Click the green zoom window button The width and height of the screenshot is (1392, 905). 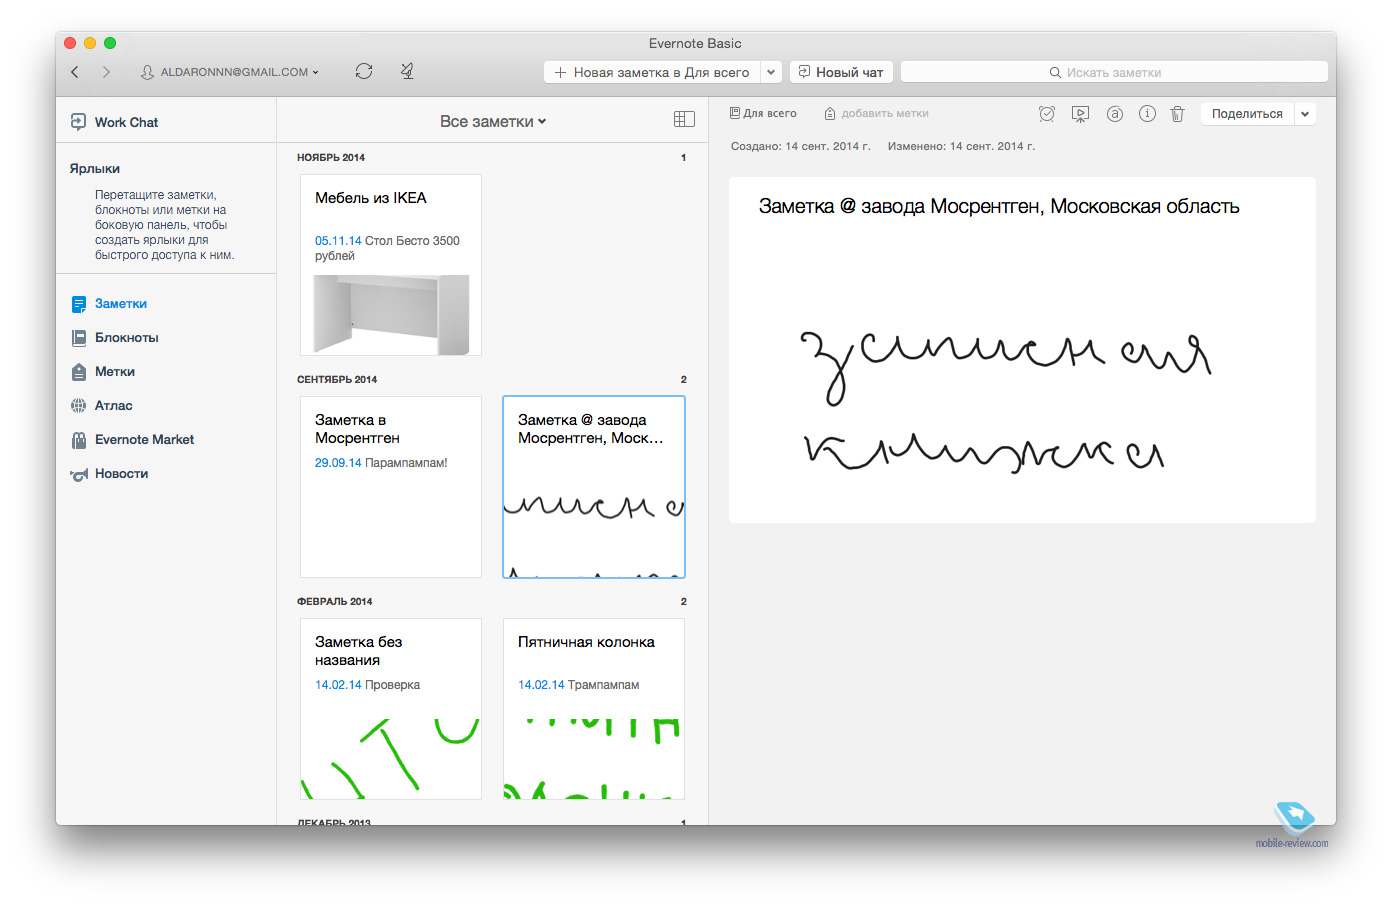click(x=110, y=43)
